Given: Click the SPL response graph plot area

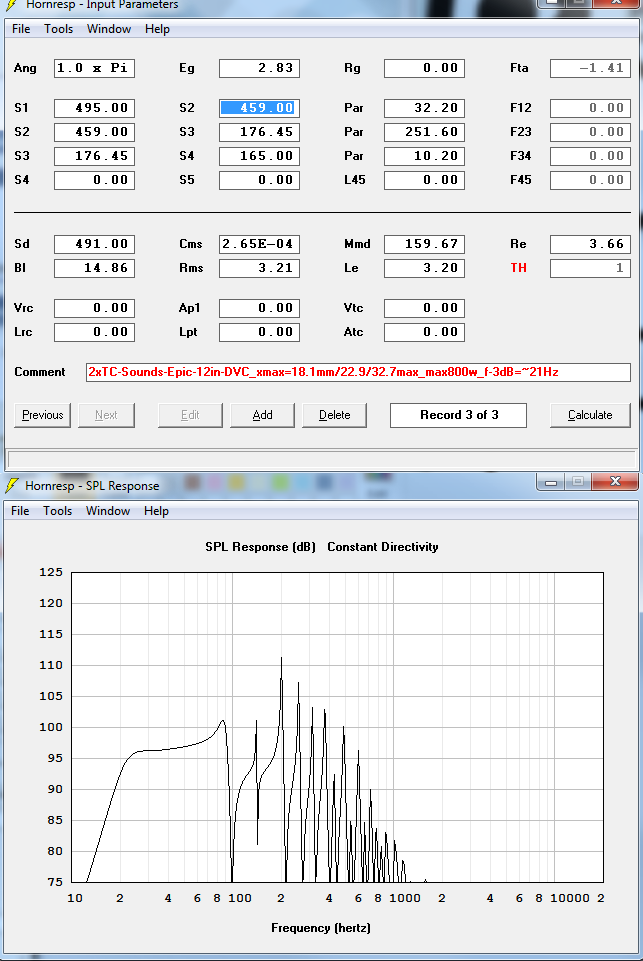Looking at the screenshot, I should (337, 727).
